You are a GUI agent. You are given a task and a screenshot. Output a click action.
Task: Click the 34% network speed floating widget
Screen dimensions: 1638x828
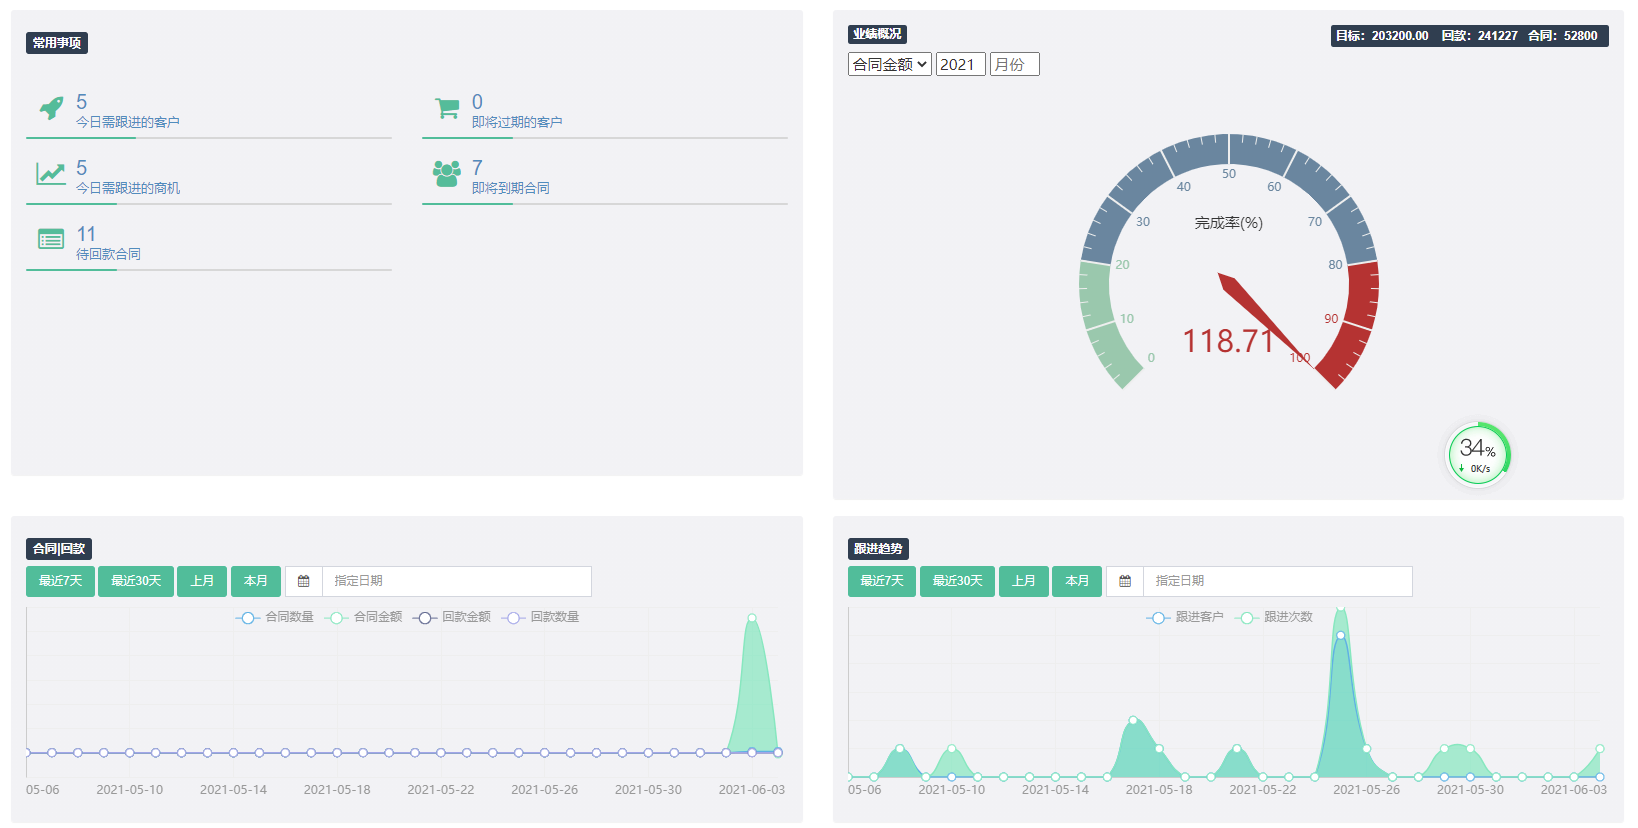tap(1478, 455)
